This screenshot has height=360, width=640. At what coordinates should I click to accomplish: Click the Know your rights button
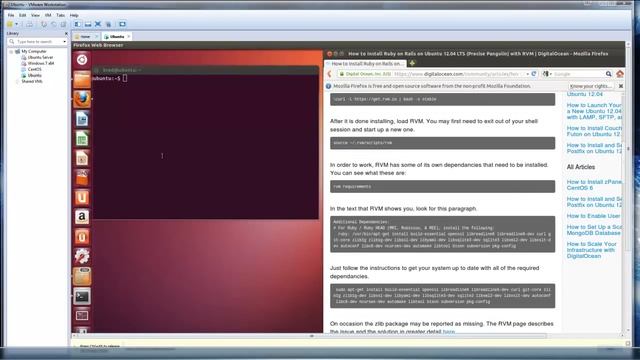591,86
